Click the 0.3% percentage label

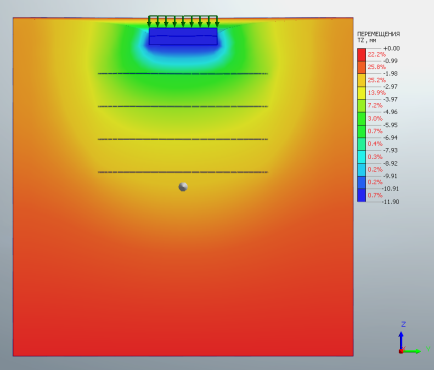click(375, 157)
